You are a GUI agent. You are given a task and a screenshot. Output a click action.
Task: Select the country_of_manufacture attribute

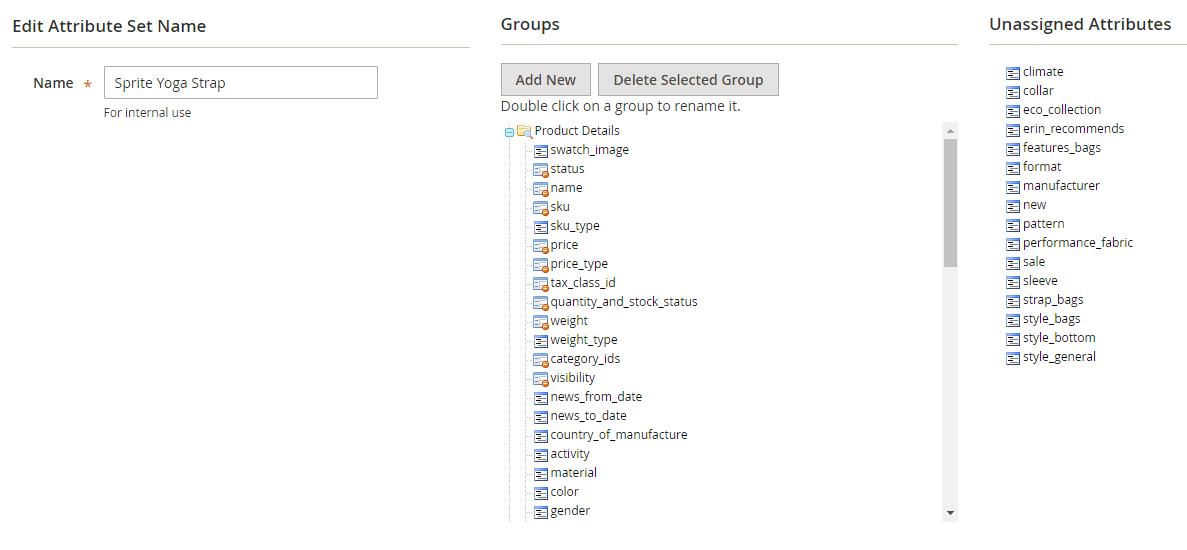(x=618, y=434)
